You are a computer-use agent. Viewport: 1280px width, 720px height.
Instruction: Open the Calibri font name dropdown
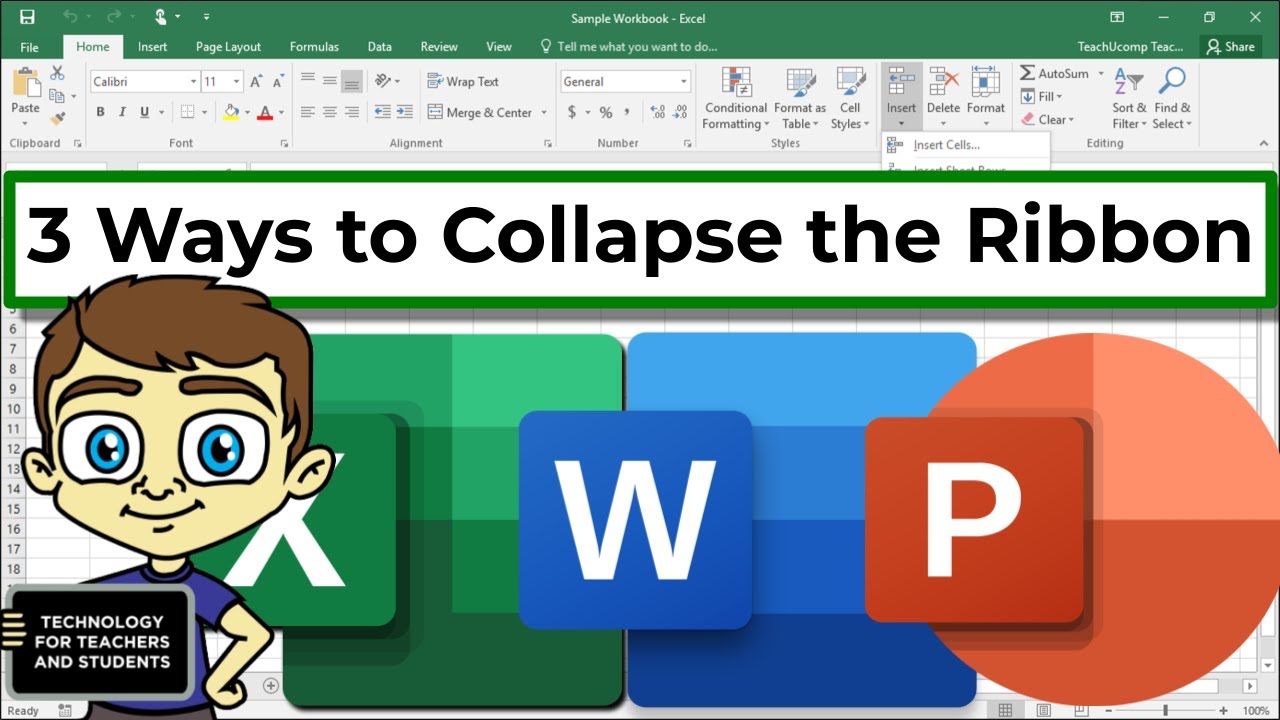point(193,82)
